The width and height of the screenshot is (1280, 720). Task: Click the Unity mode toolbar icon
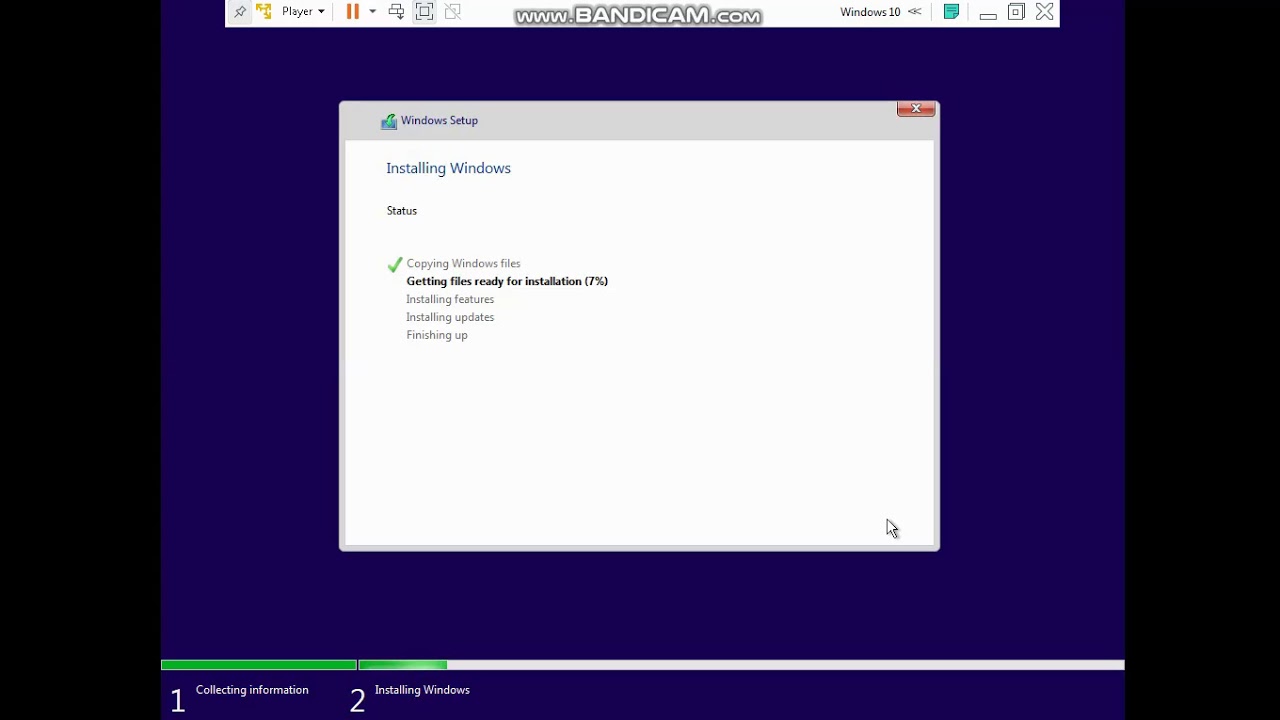(452, 11)
